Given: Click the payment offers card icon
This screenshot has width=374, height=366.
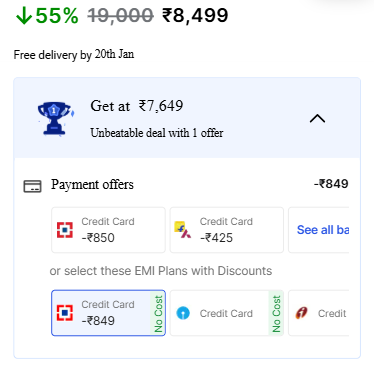Looking at the screenshot, I should 32,186.
